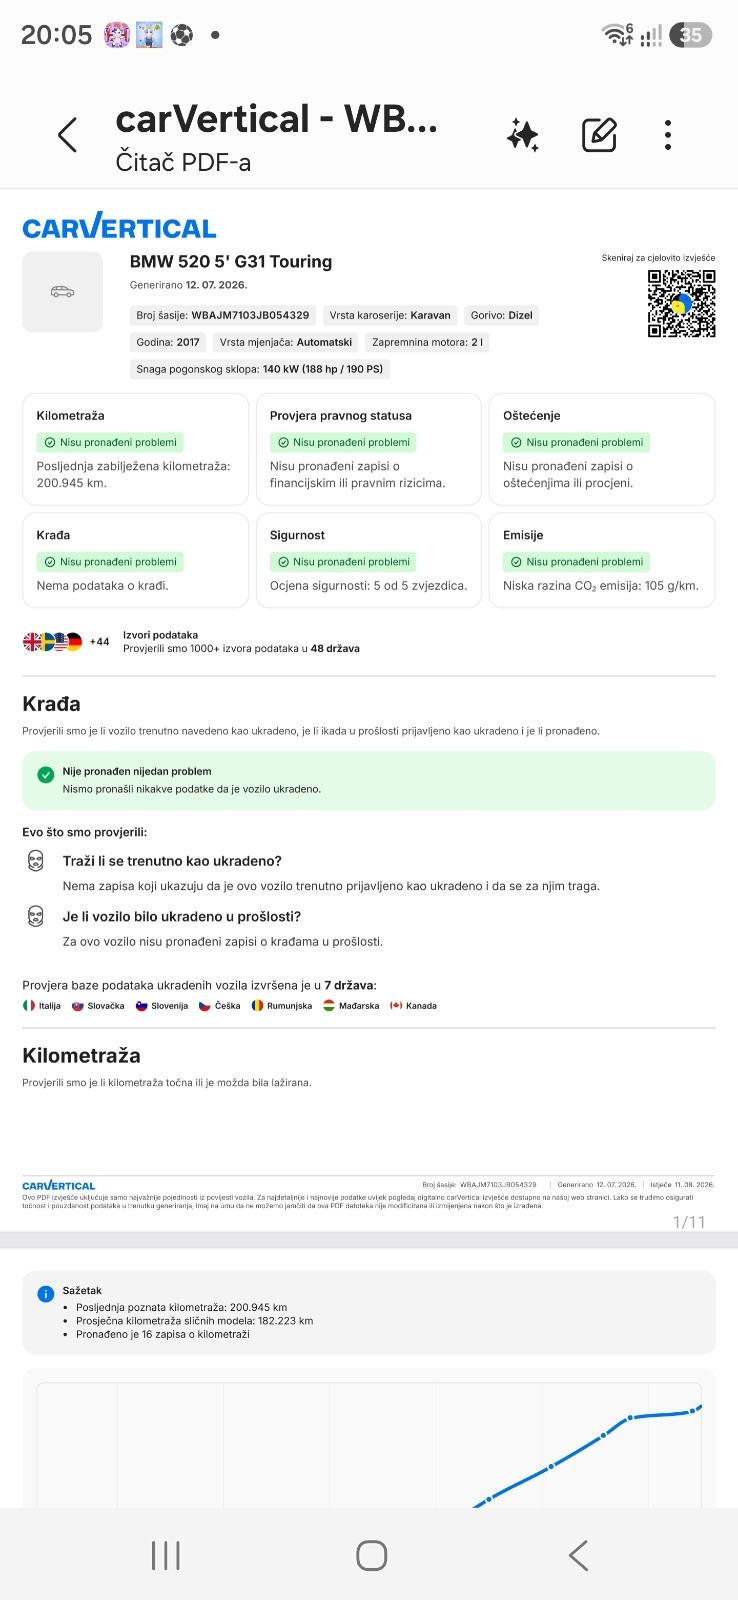The height and width of the screenshot is (1600, 738).
Task: Tap the car placeholder thumbnail
Action: [62, 292]
